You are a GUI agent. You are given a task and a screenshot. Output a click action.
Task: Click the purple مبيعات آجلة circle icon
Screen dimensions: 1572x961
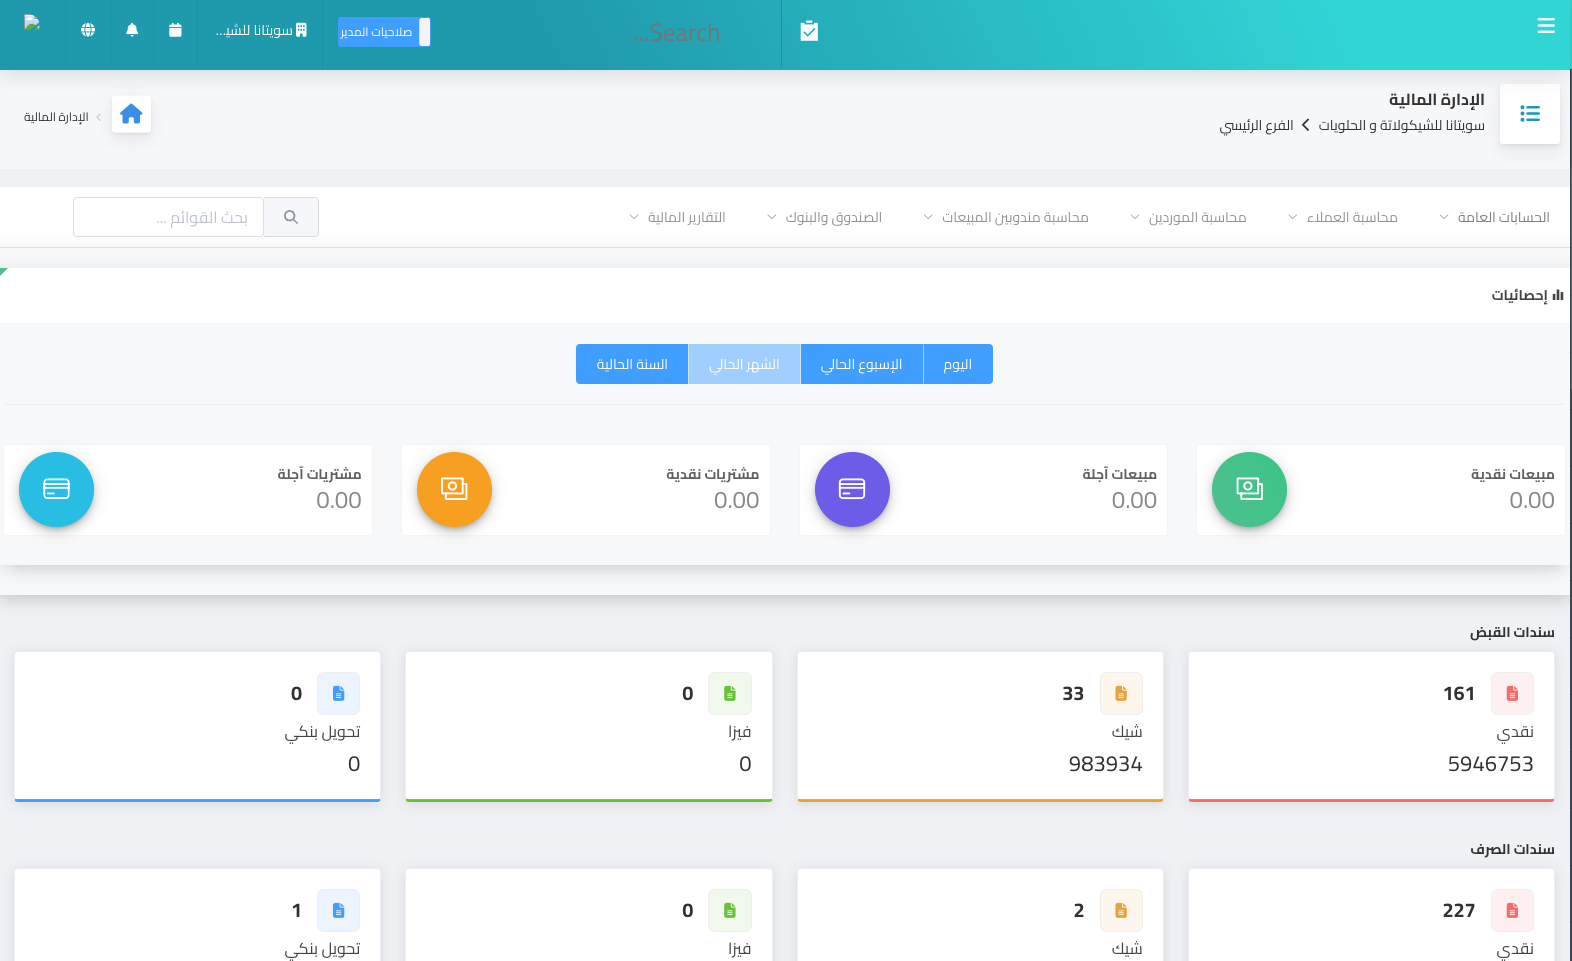[x=852, y=489]
